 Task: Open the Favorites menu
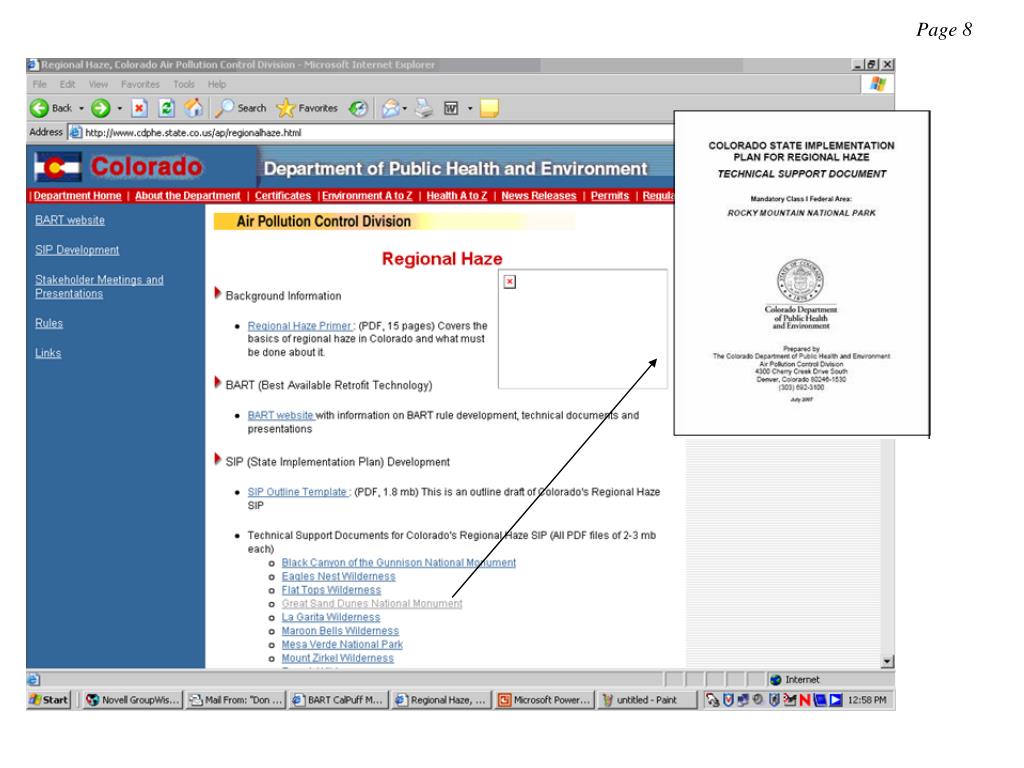pos(140,84)
